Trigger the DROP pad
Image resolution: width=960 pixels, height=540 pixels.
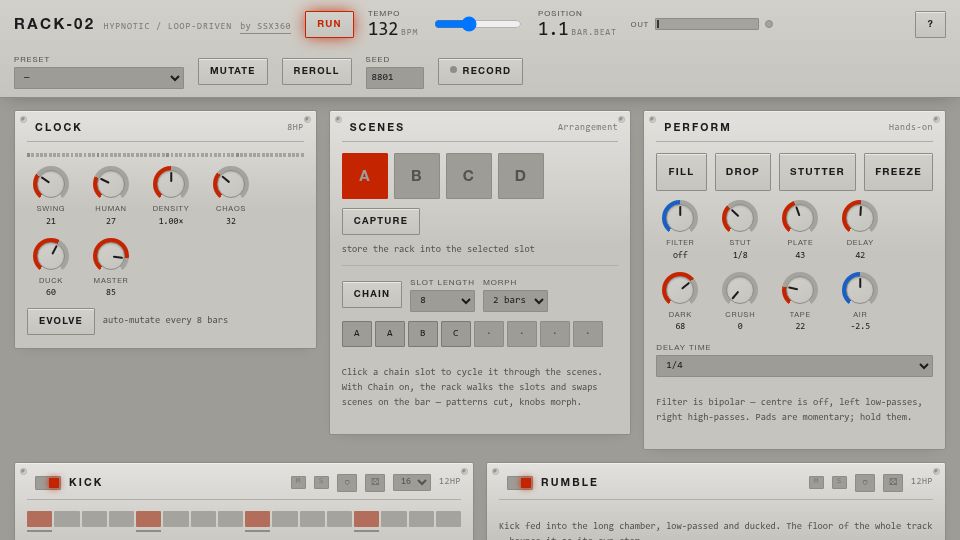(743, 172)
